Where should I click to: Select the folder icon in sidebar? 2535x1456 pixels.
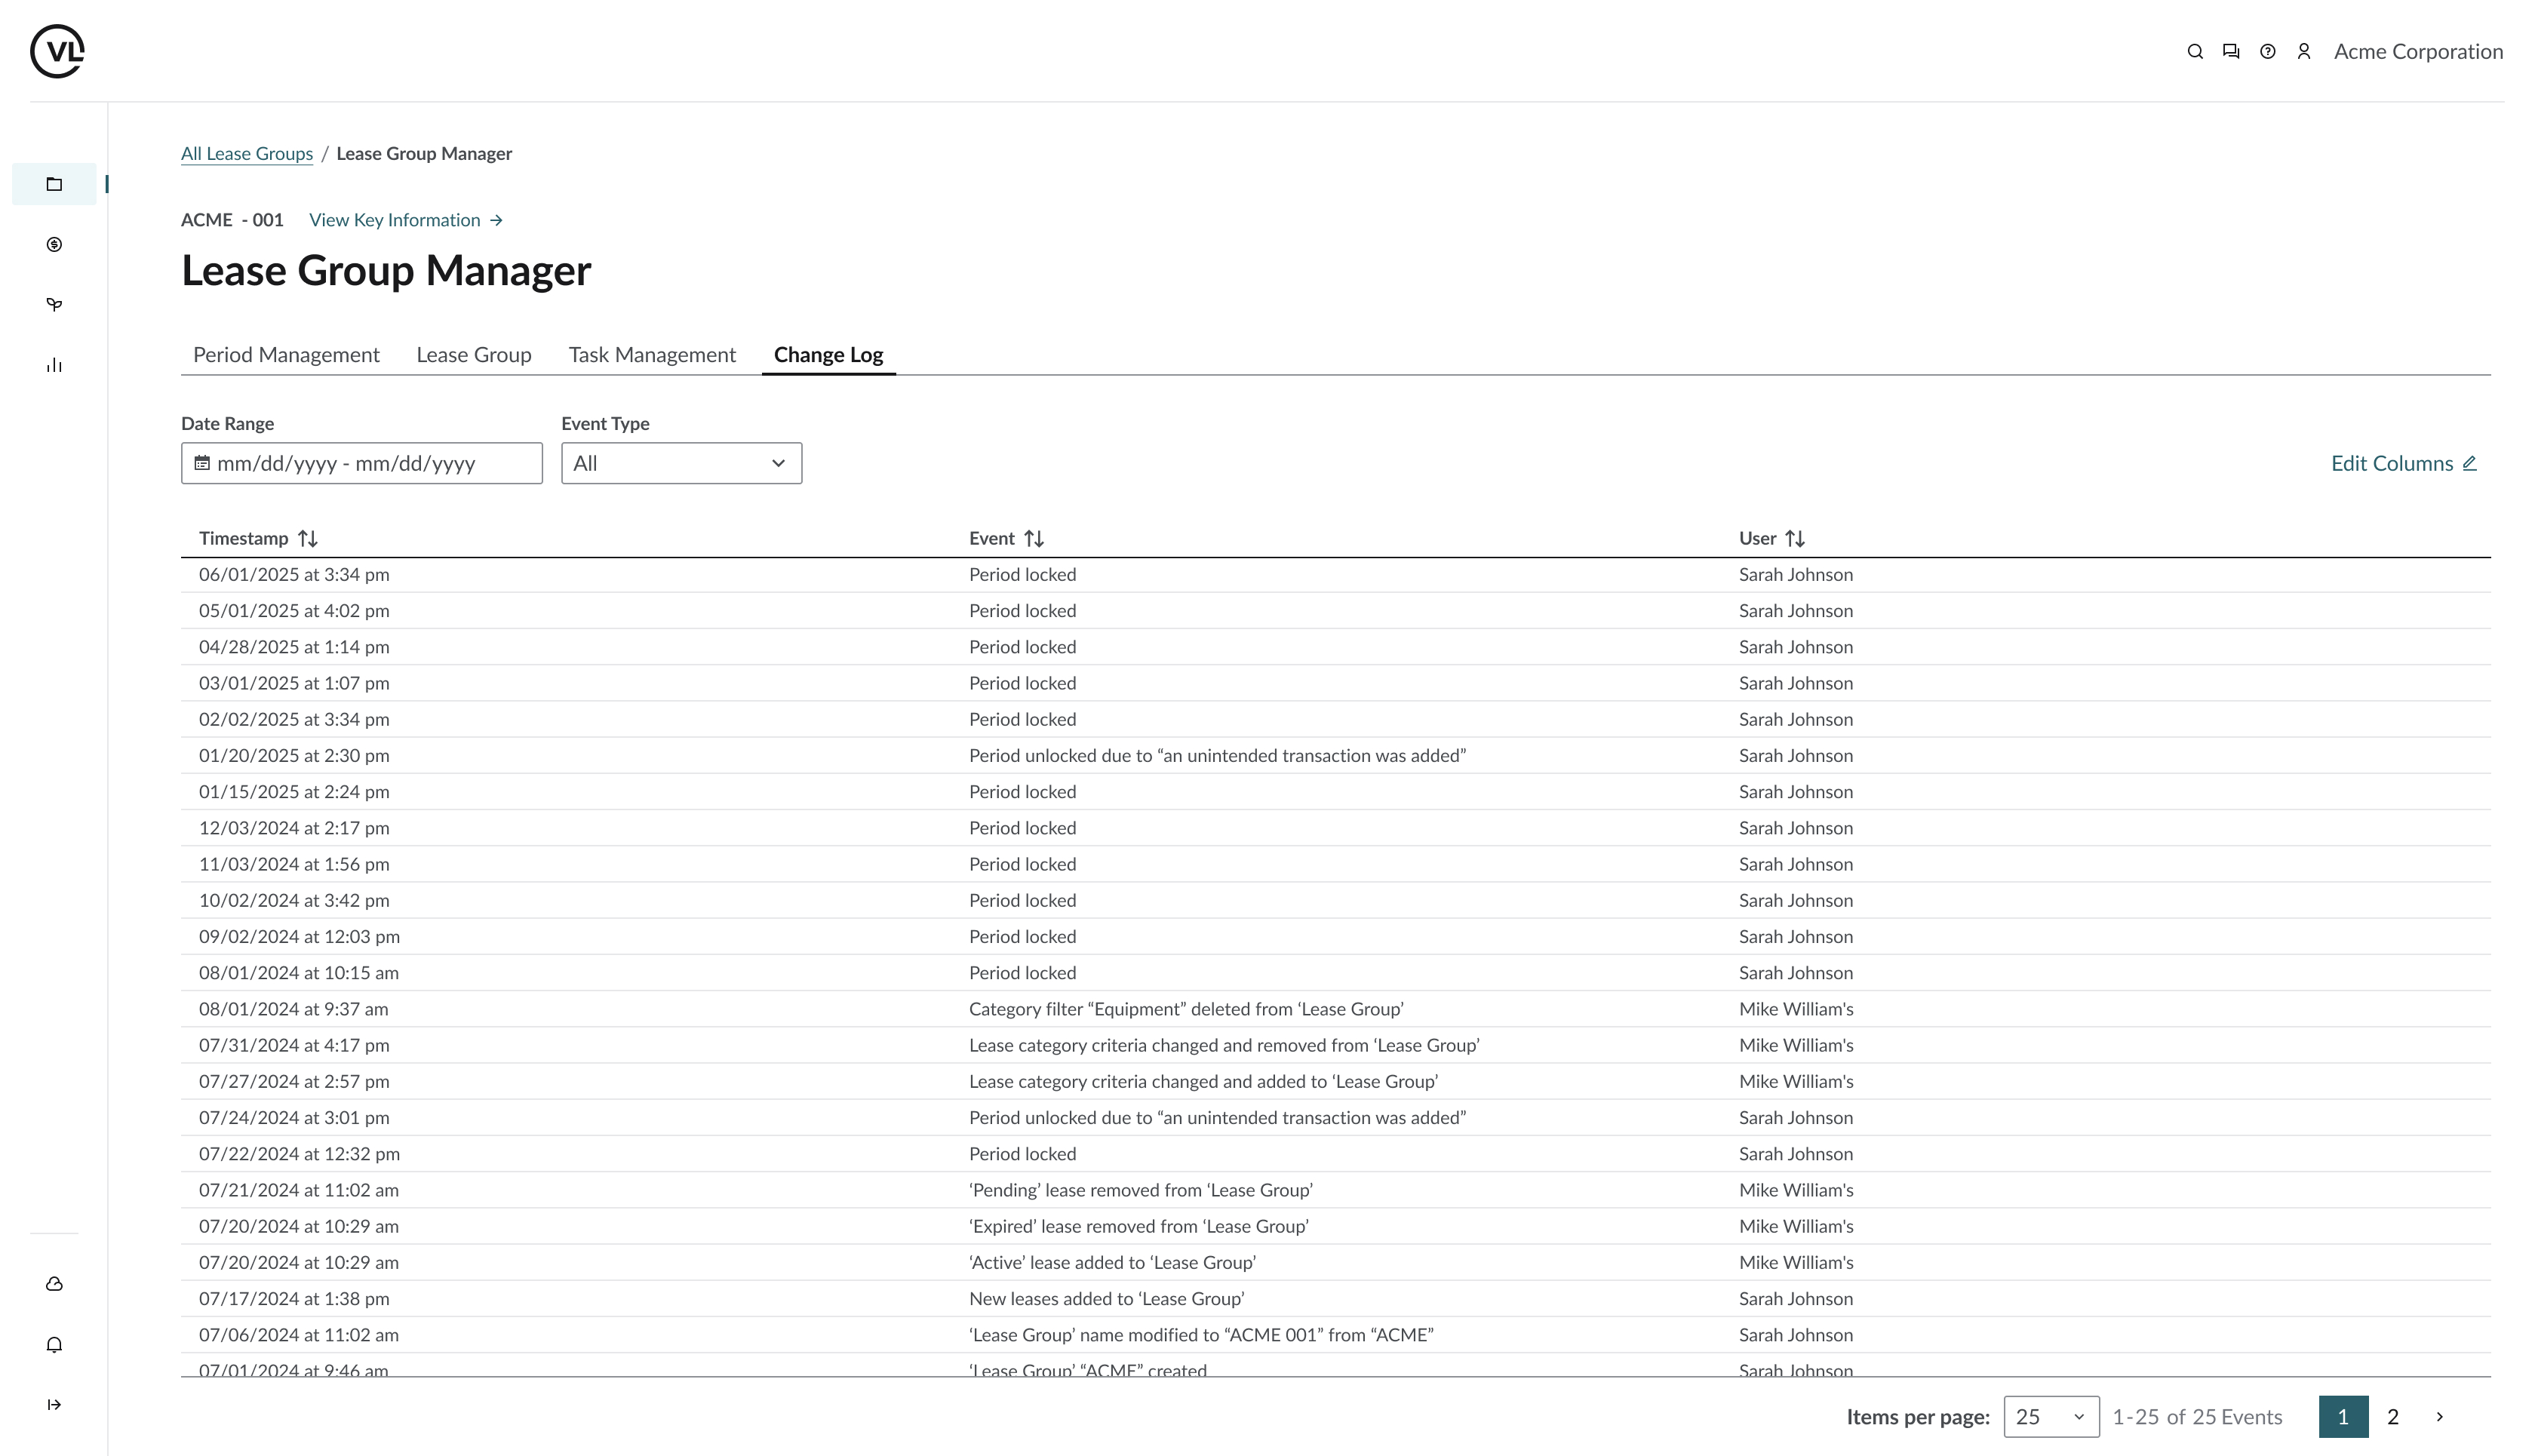point(54,184)
